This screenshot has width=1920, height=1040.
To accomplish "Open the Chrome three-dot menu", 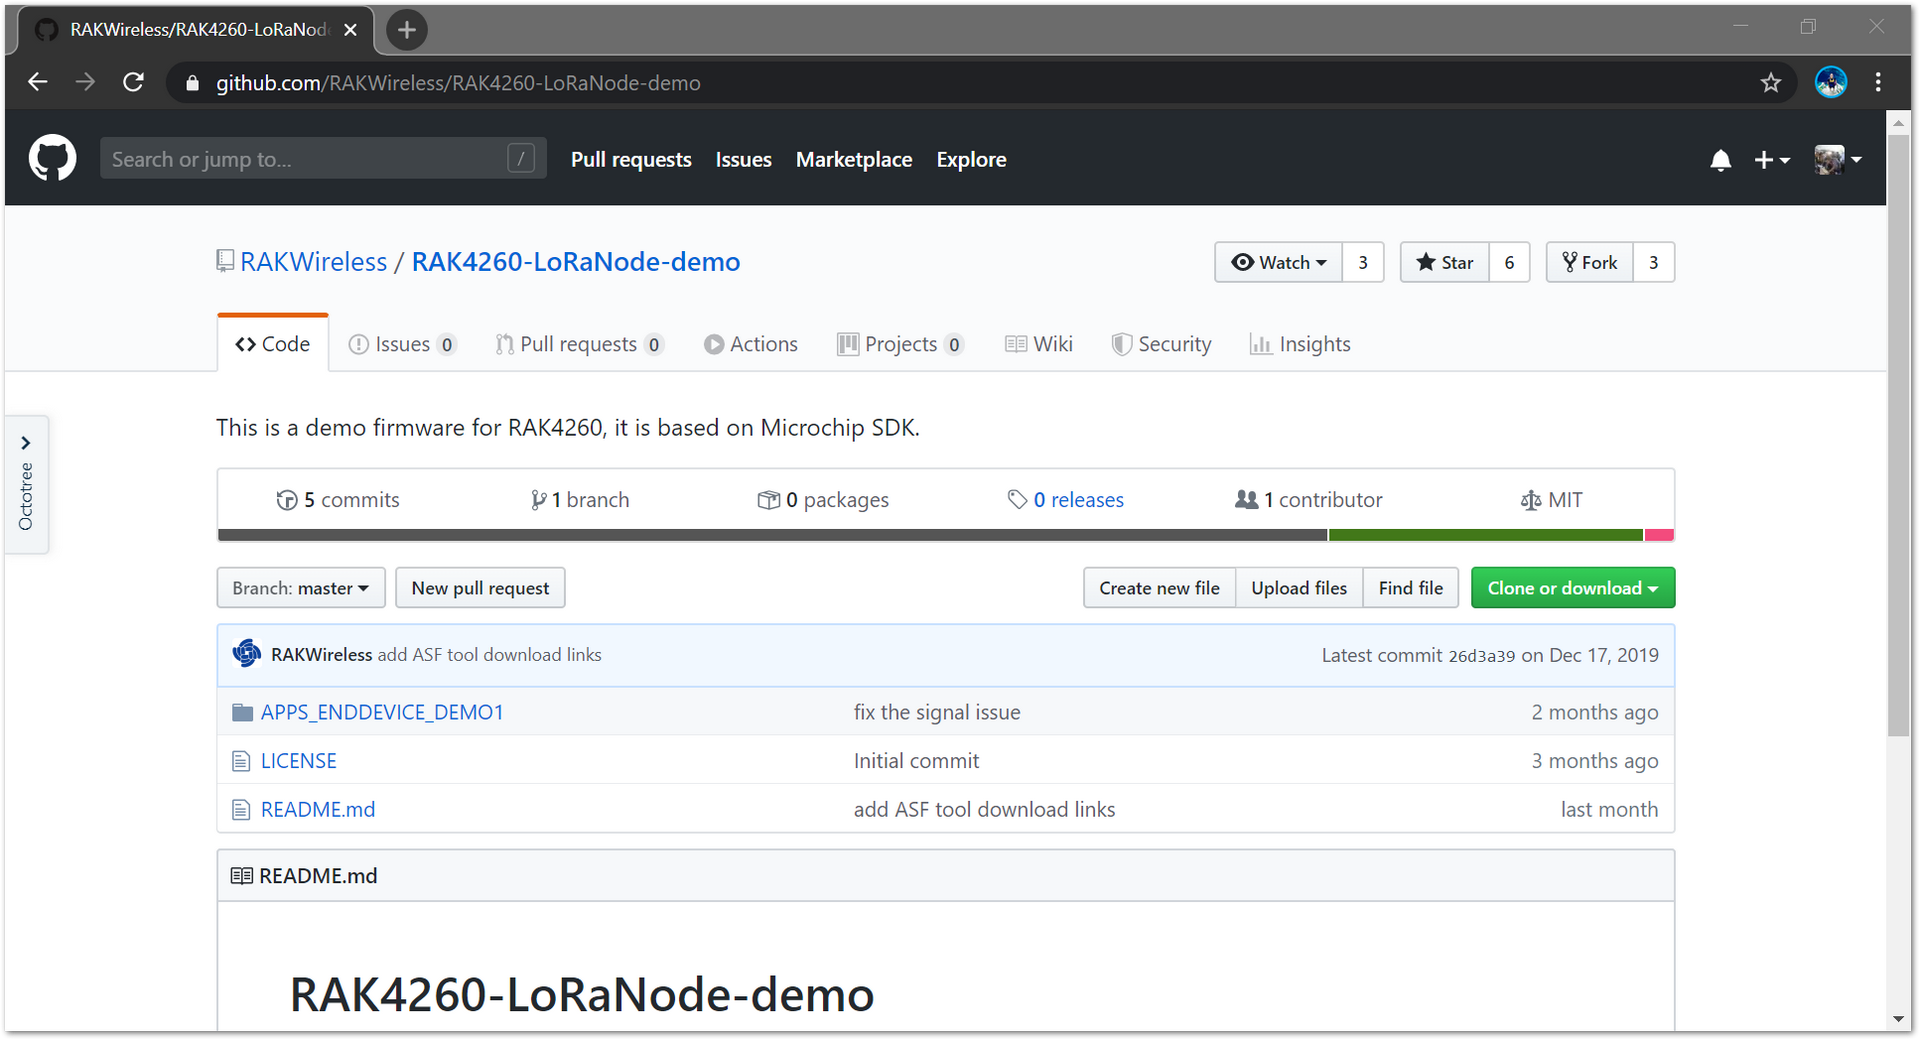I will [1878, 82].
